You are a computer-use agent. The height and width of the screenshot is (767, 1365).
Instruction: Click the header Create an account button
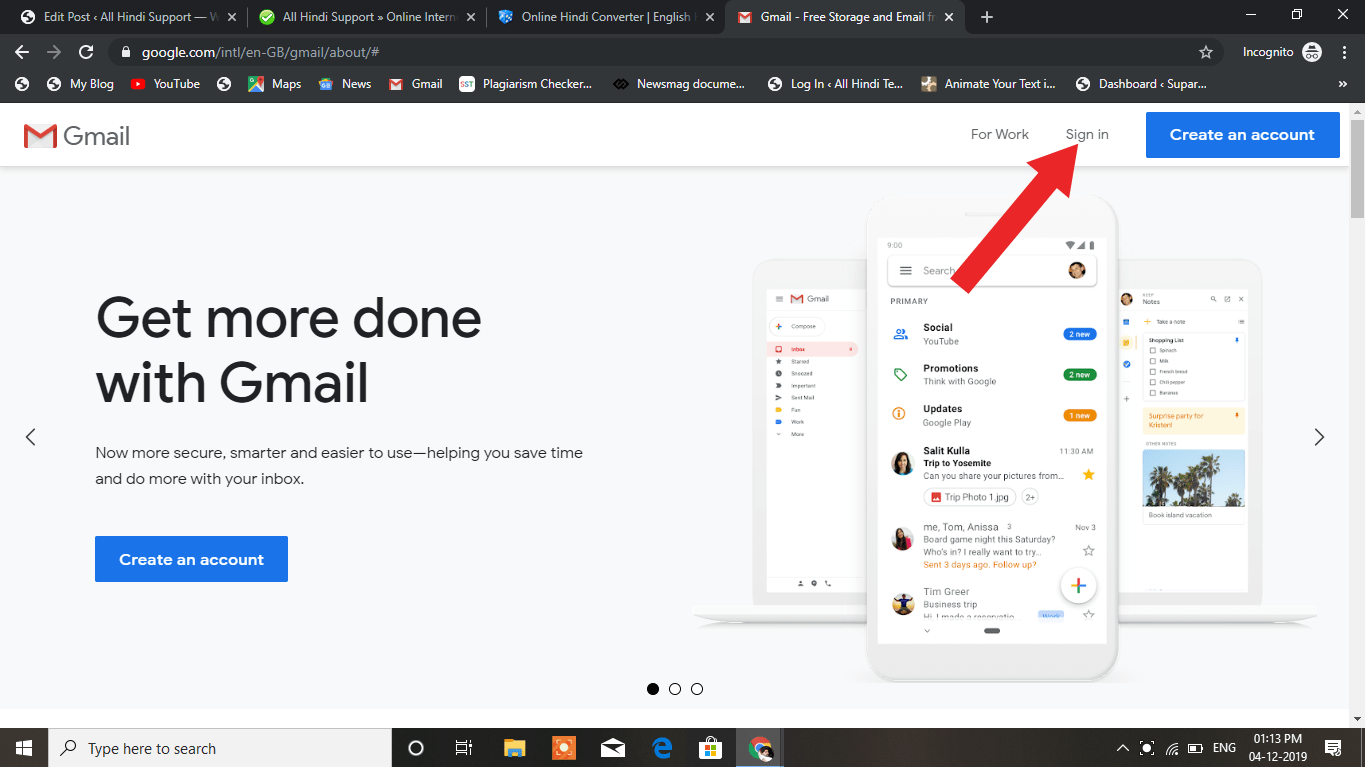click(x=1242, y=135)
